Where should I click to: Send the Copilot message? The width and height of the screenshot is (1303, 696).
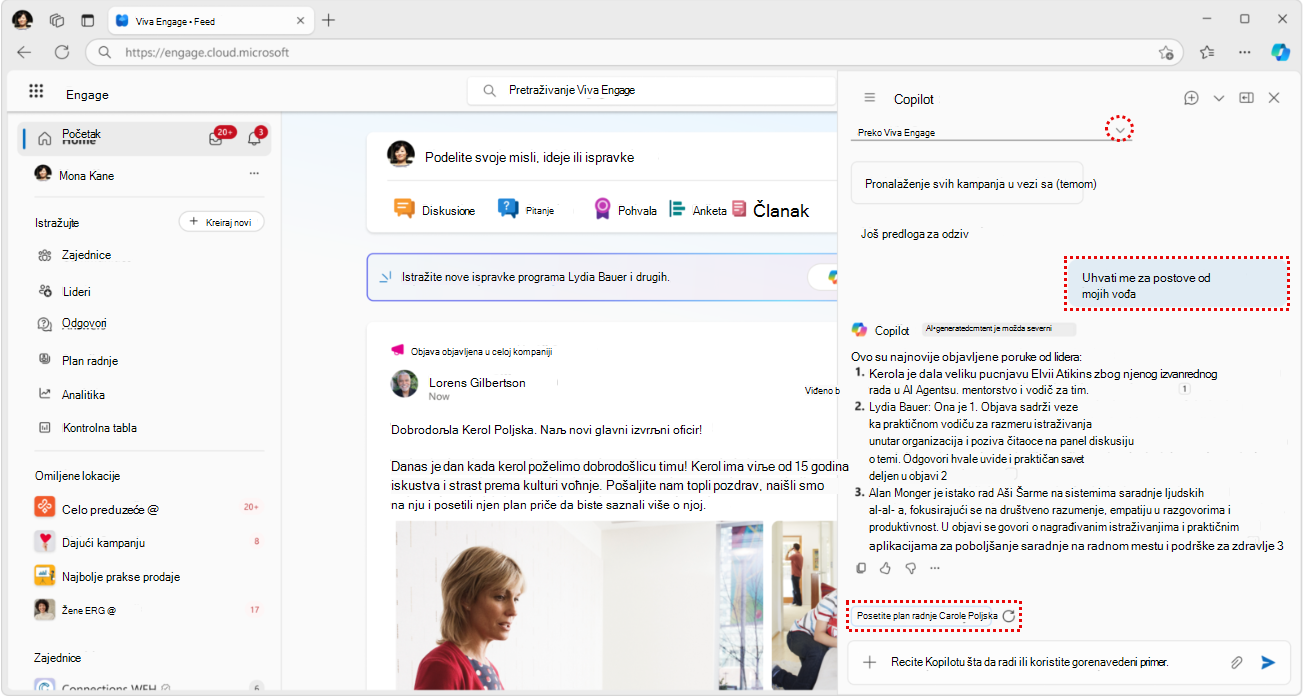coord(1268,662)
